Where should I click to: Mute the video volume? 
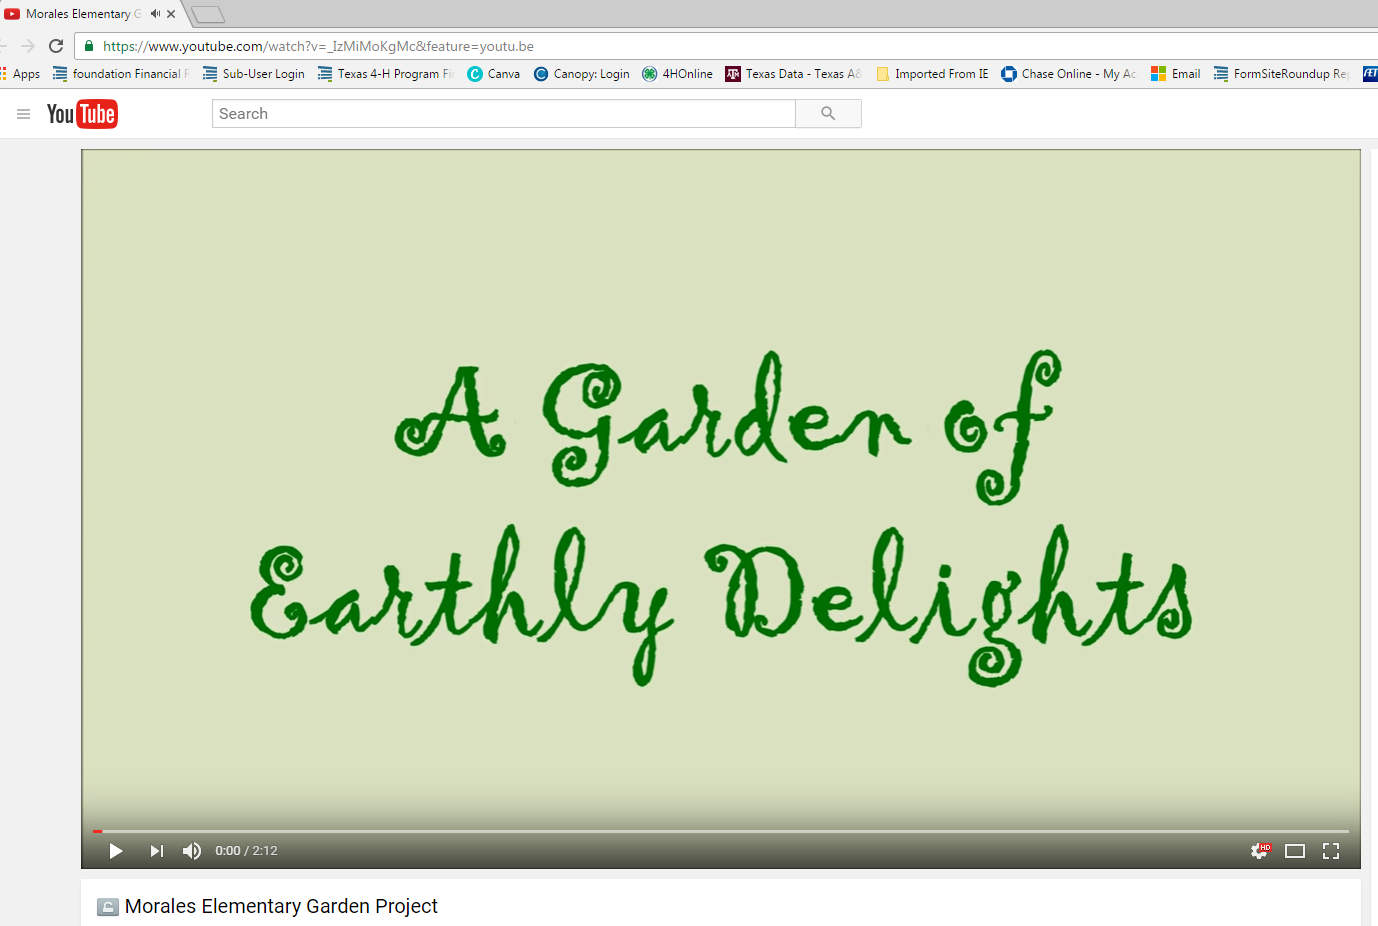(191, 851)
